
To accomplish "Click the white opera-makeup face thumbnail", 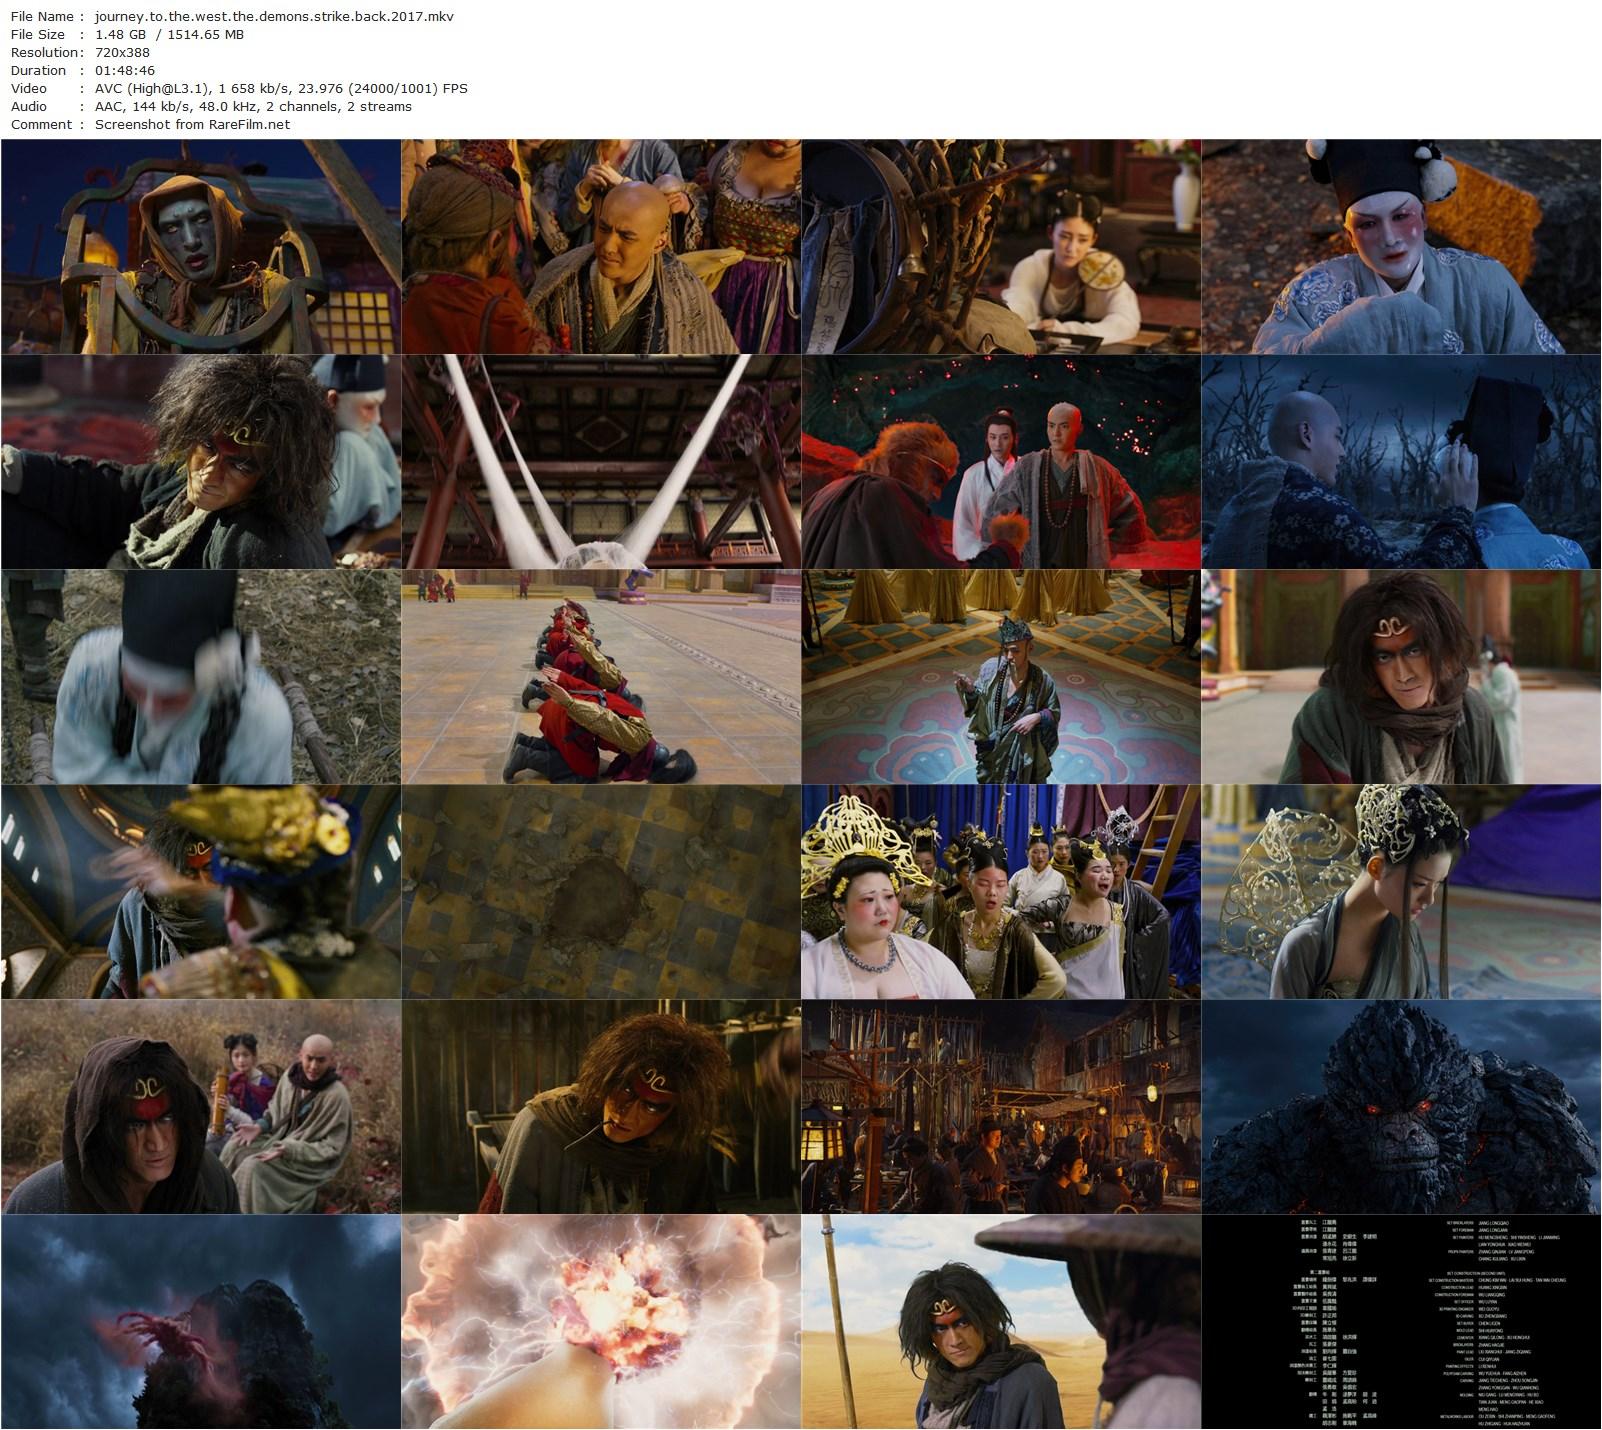I will (x=1401, y=246).
